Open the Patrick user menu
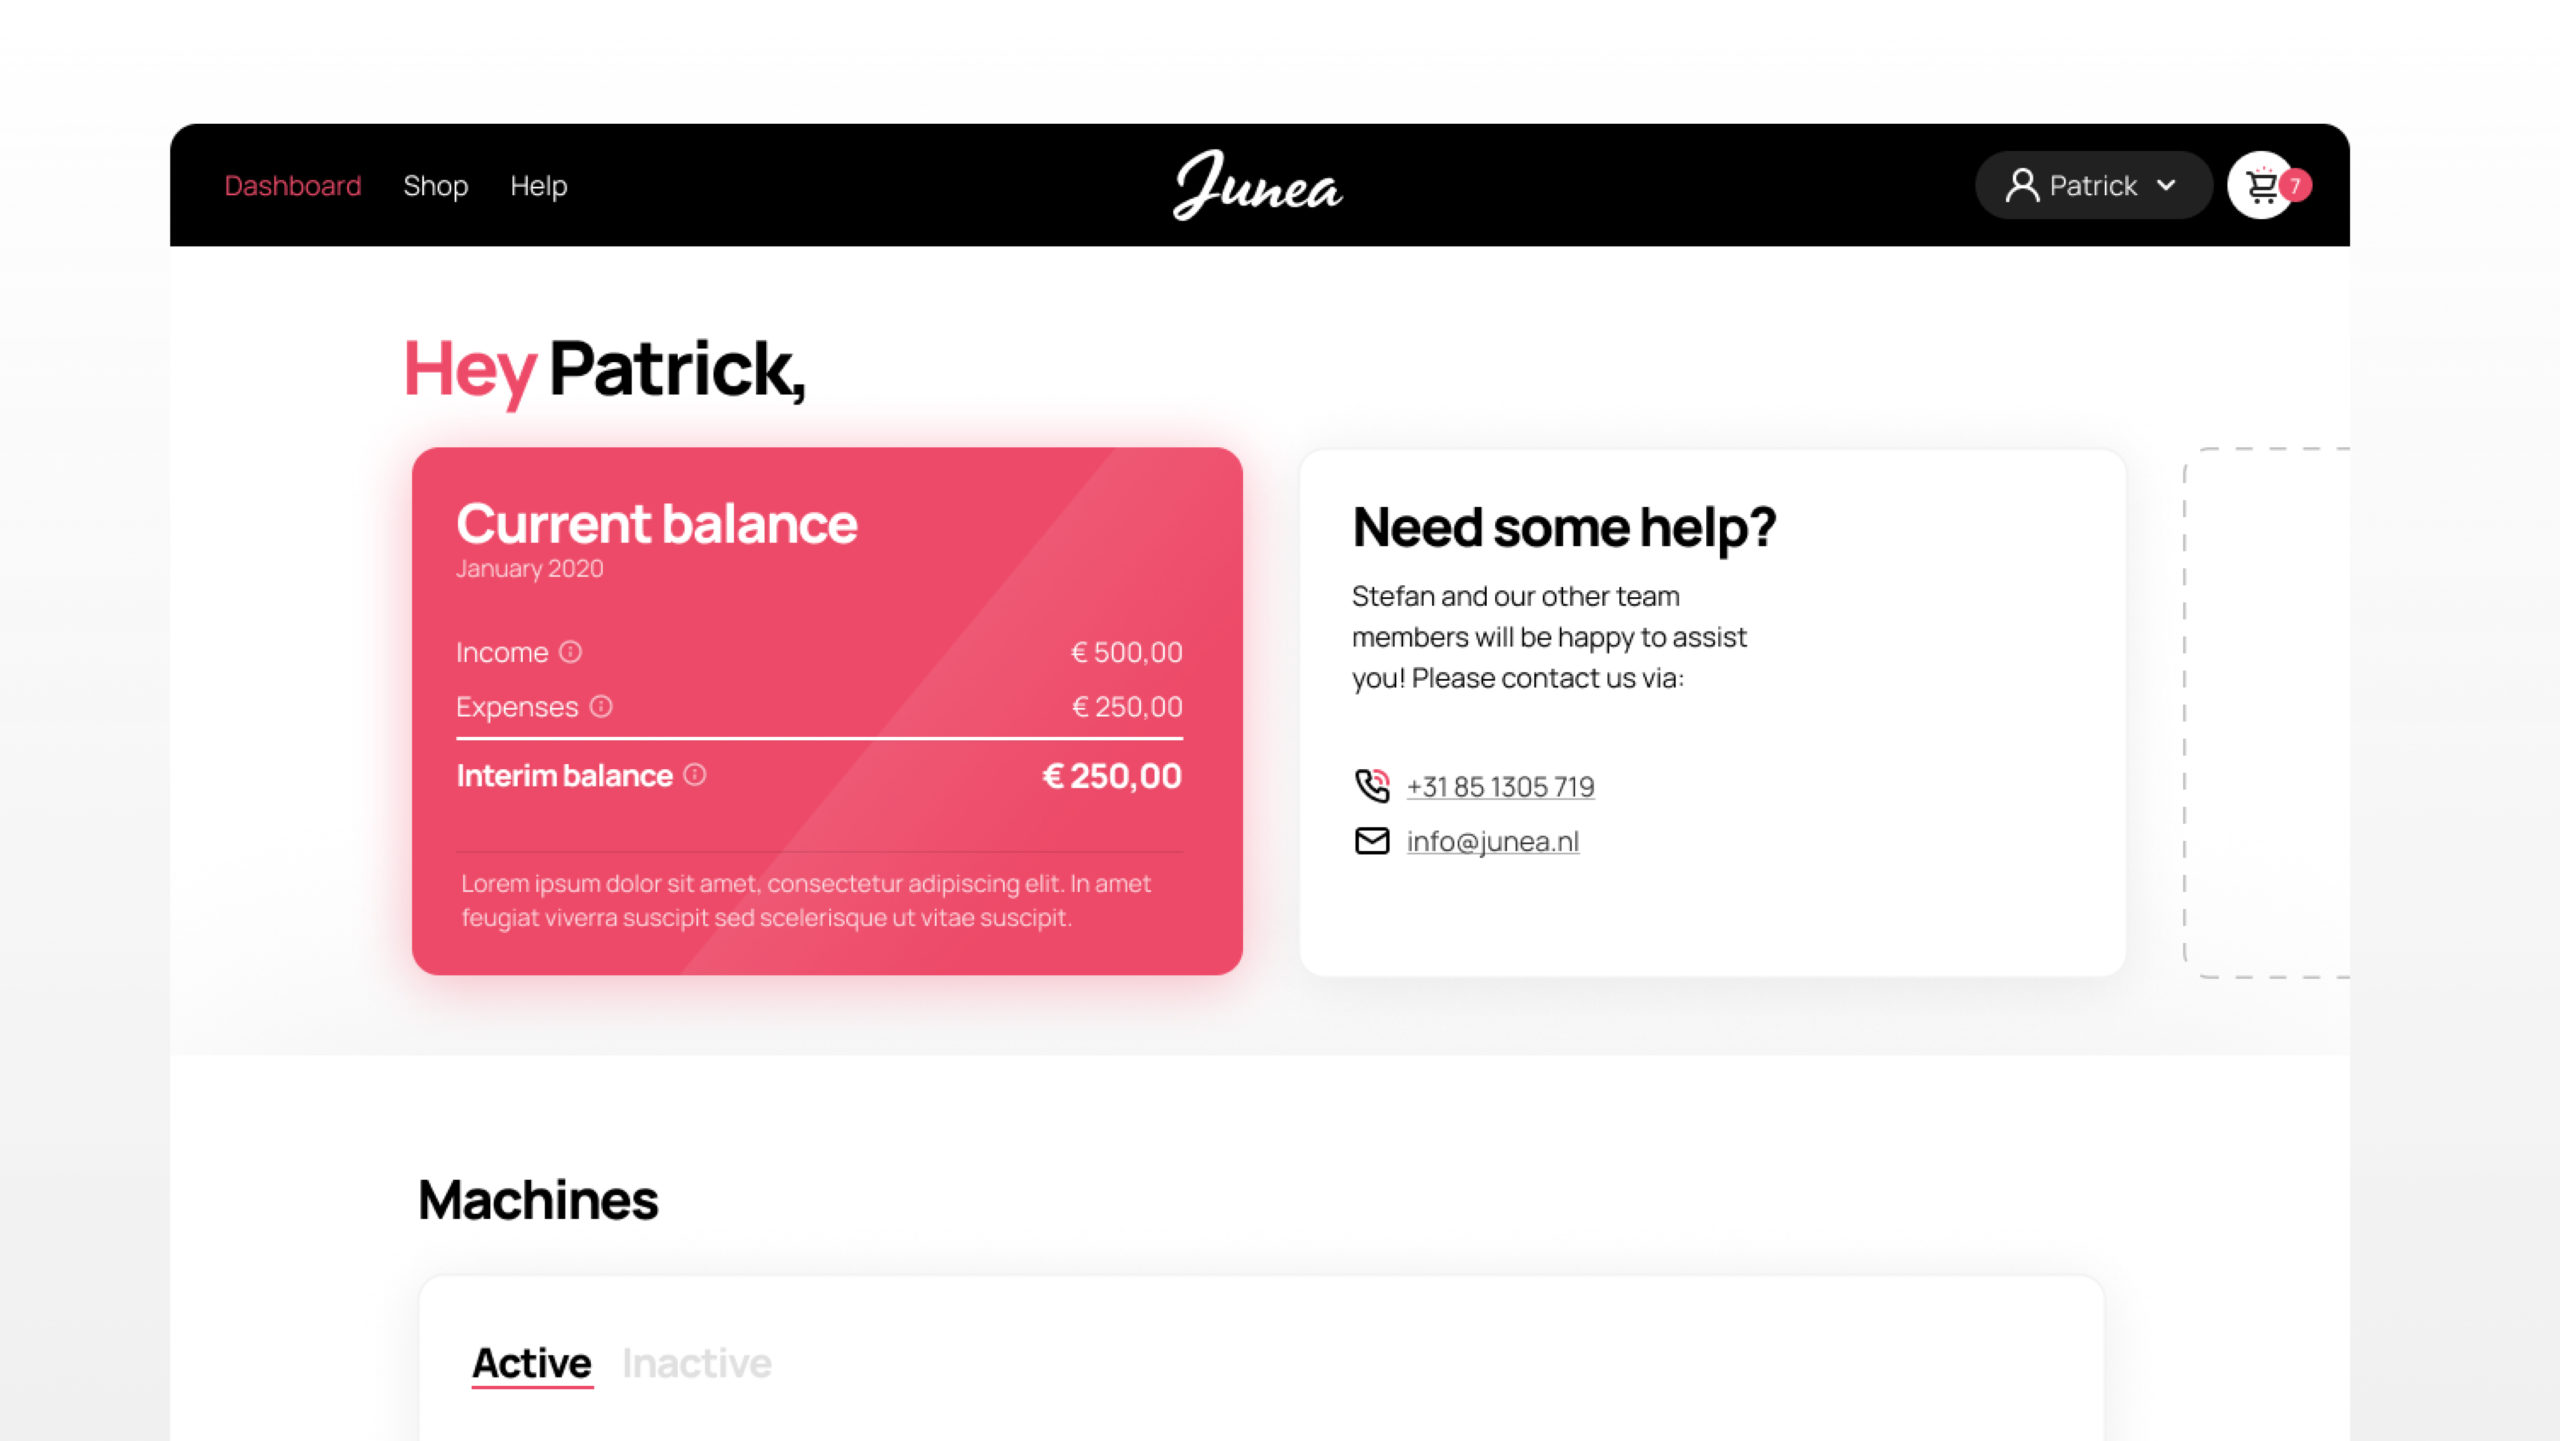2560x1441 pixels. pyautogui.click(x=2093, y=185)
